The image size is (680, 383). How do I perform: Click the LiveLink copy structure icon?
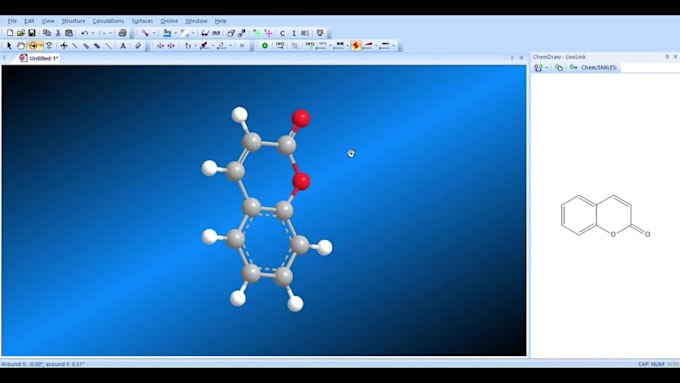coord(559,68)
